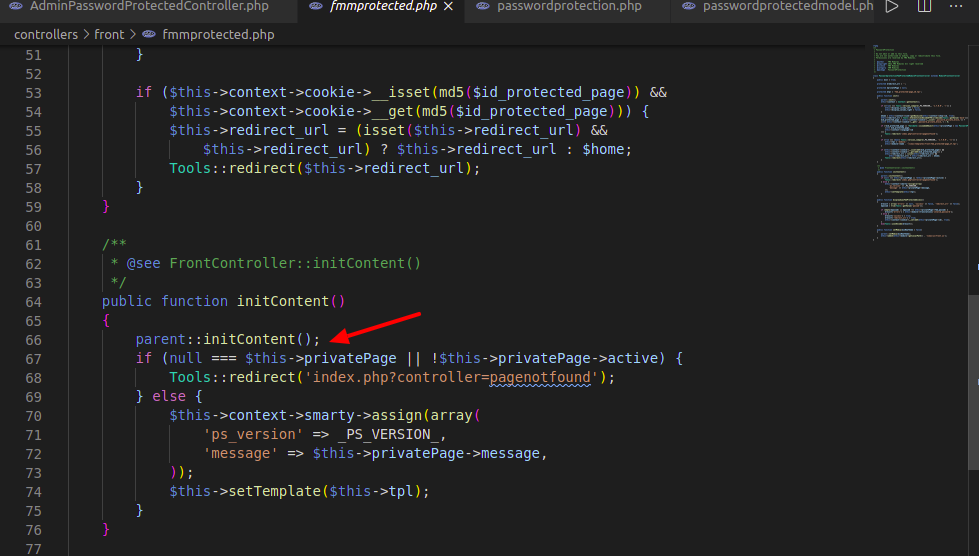The width and height of the screenshot is (979, 556).
Task: Click line number 66 in gutter
Action: [34, 340]
